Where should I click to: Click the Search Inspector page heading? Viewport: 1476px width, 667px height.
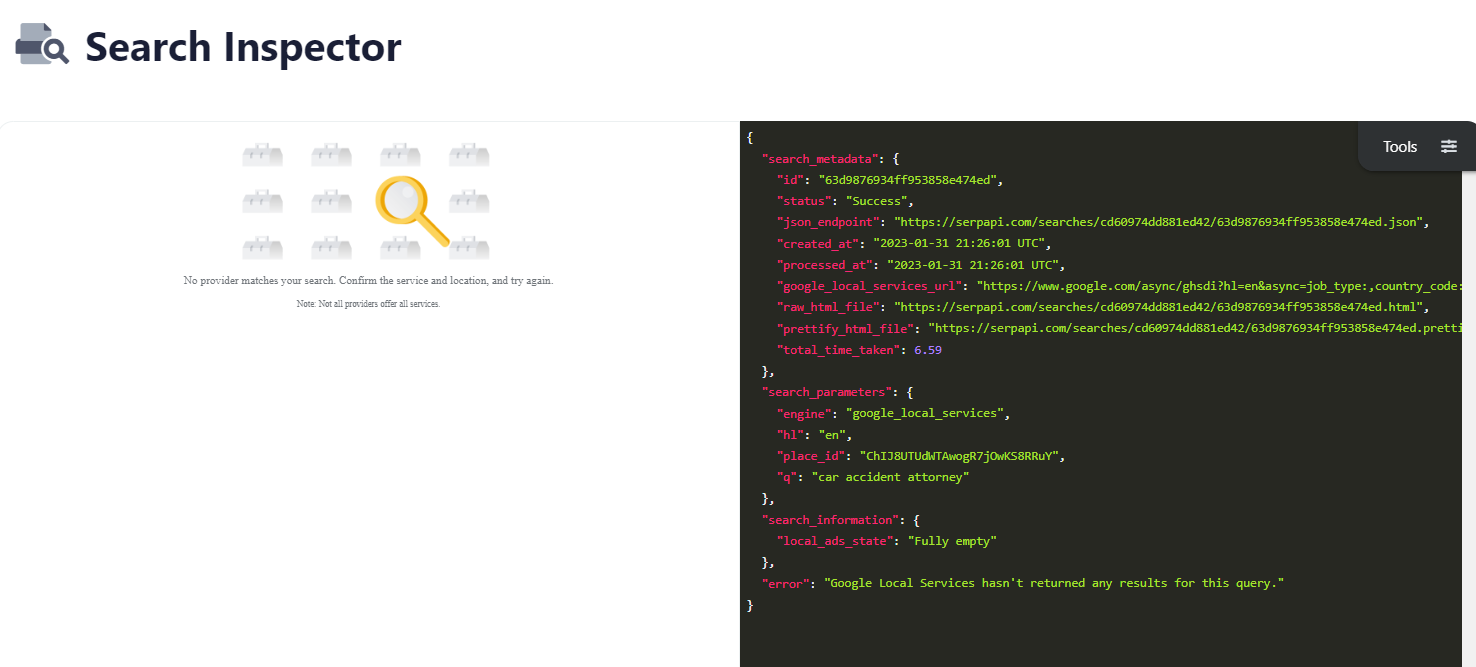242,46
